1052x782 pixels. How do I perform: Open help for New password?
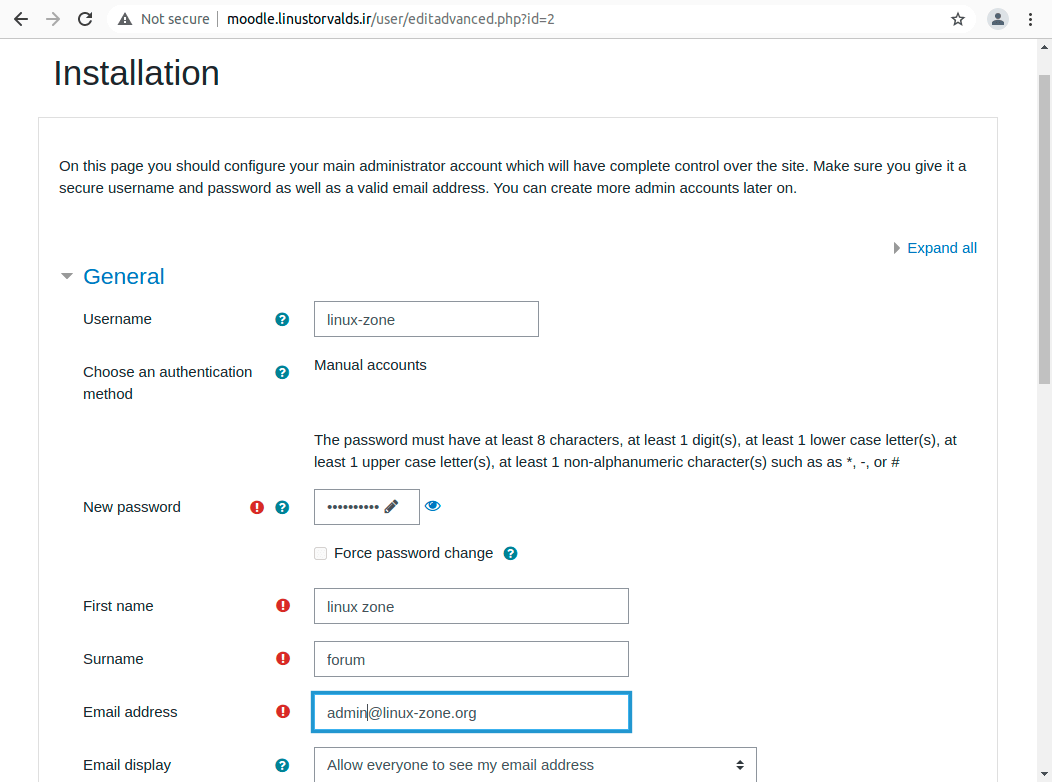point(282,507)
